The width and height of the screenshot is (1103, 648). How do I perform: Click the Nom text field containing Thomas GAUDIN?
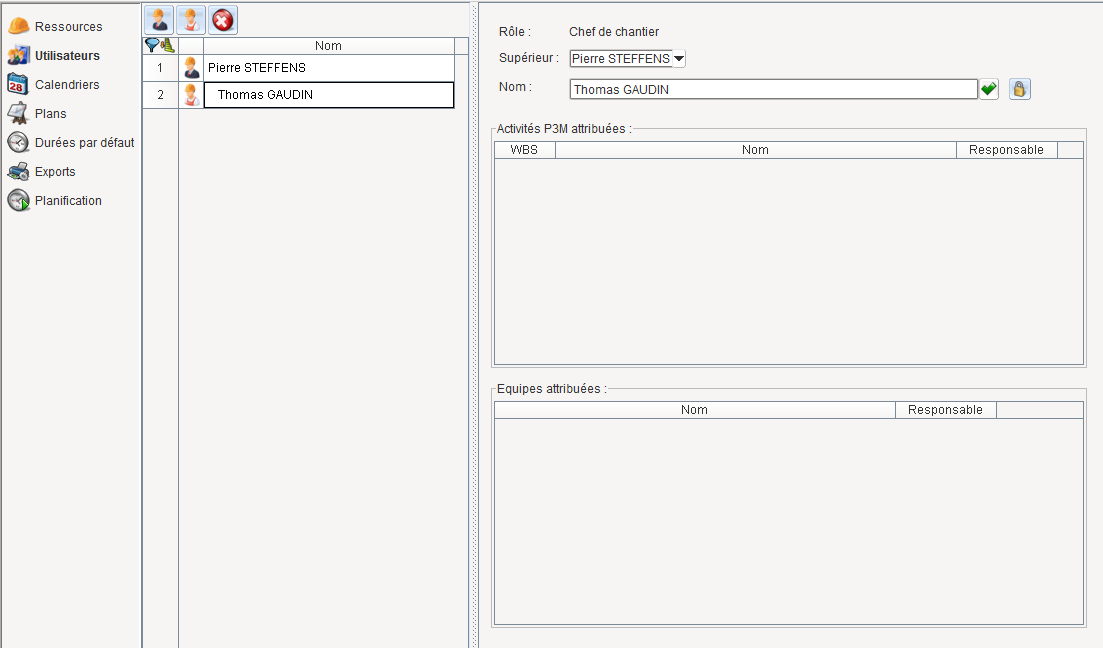pyautogui.click(x=772, y=90)
